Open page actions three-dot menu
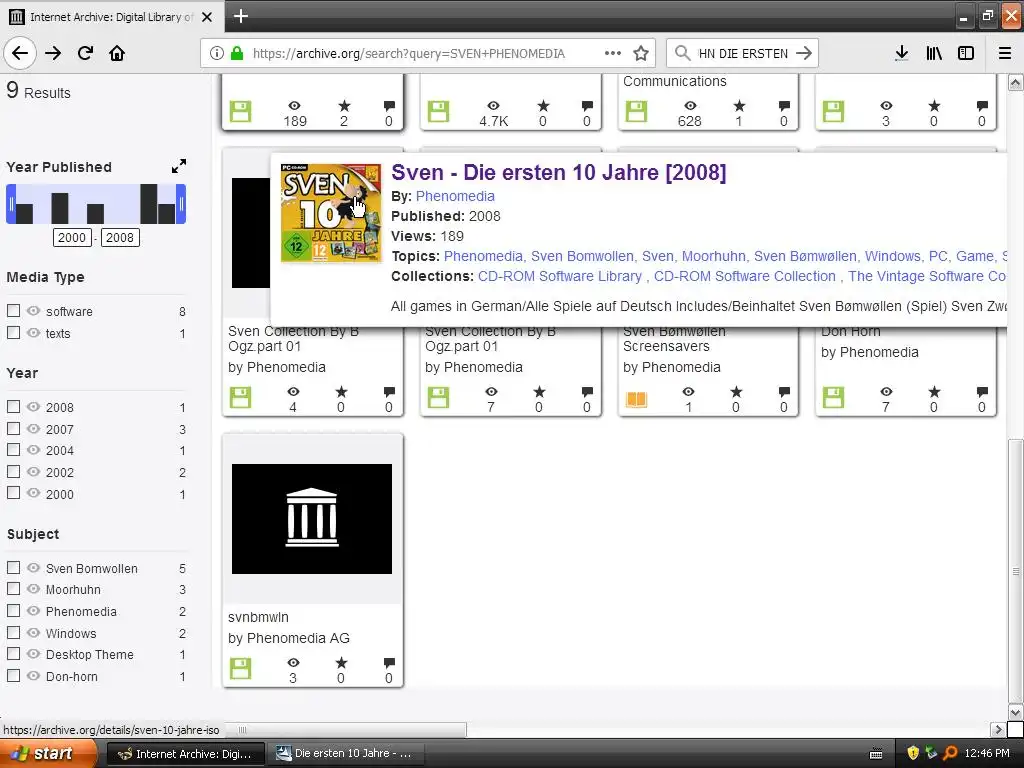This screenshot has height=768, width=1024. (x=613, y=53)
